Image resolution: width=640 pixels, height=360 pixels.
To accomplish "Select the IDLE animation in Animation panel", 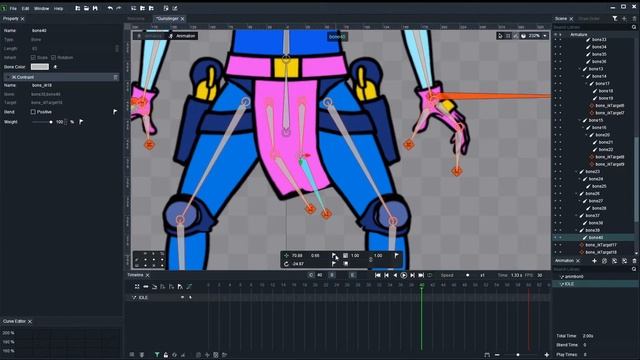I will tap(569, 284).
